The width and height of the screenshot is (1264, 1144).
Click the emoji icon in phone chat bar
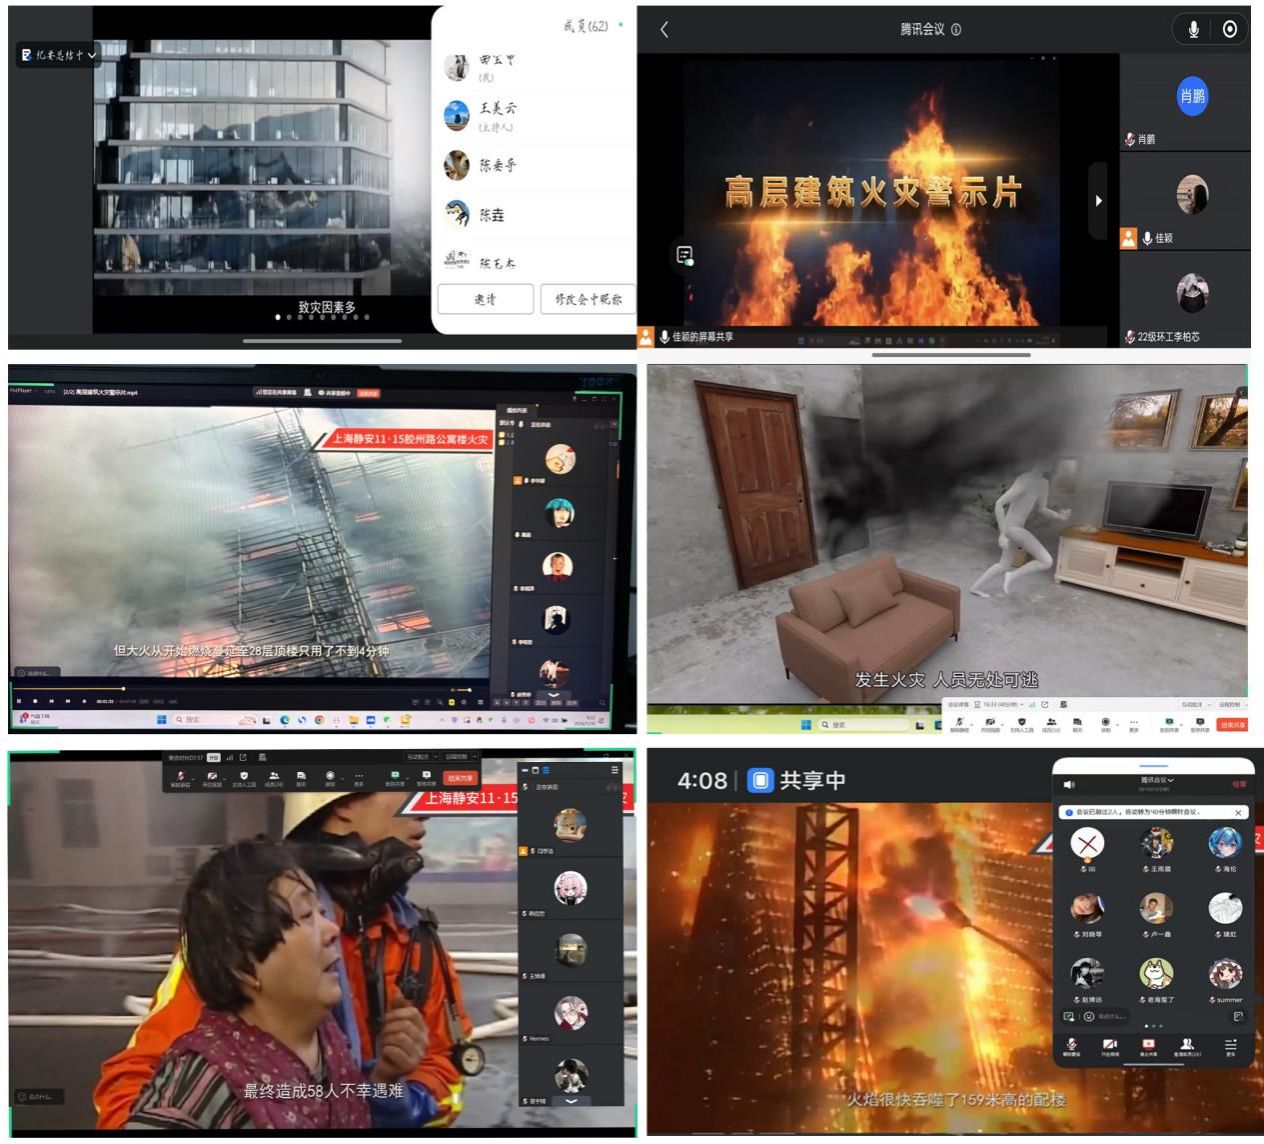pyautogui.click(x=1089, y=1016)
